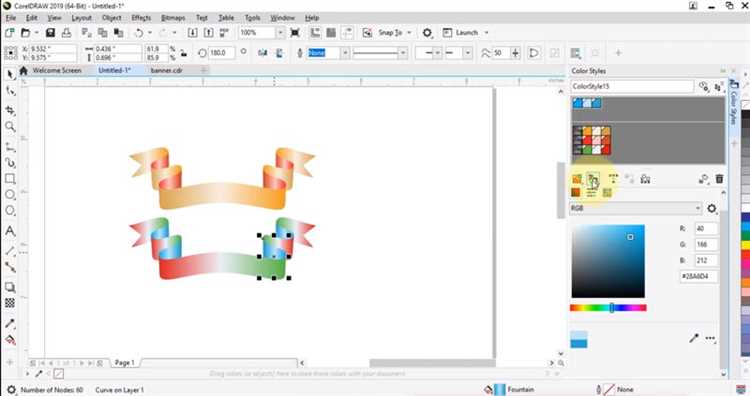The height and width of the screenshot is (396, 750).
Task: Switch to the Welcome Screen tab
Action: (57, 70)
